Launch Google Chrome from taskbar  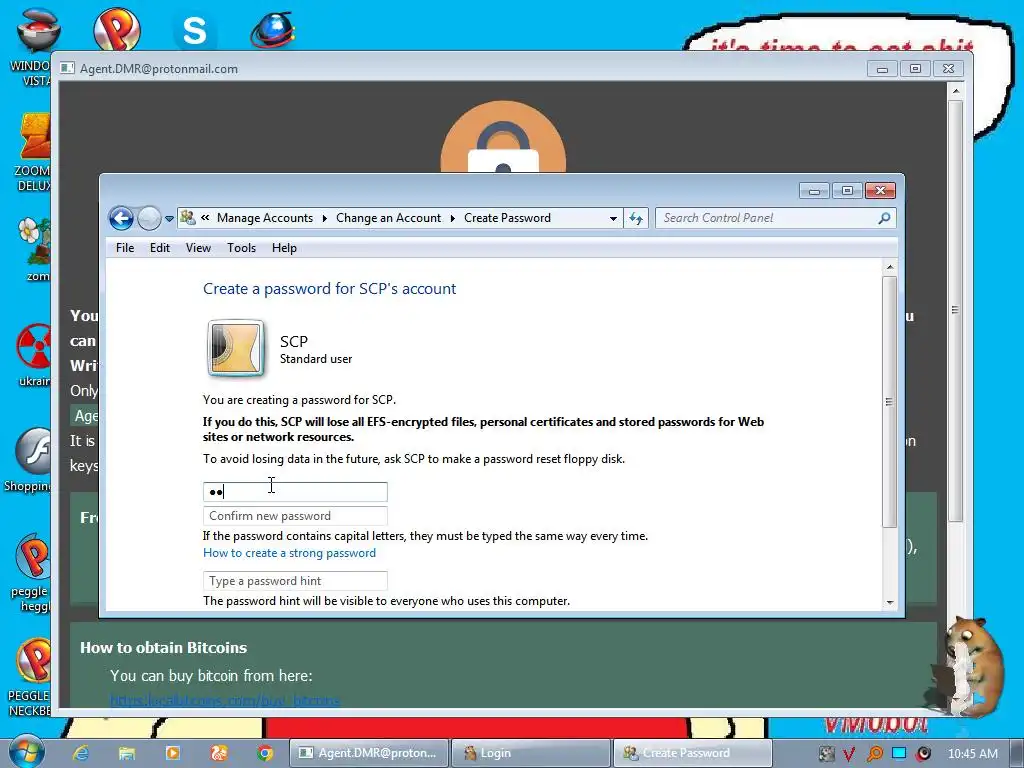(264, 753)
